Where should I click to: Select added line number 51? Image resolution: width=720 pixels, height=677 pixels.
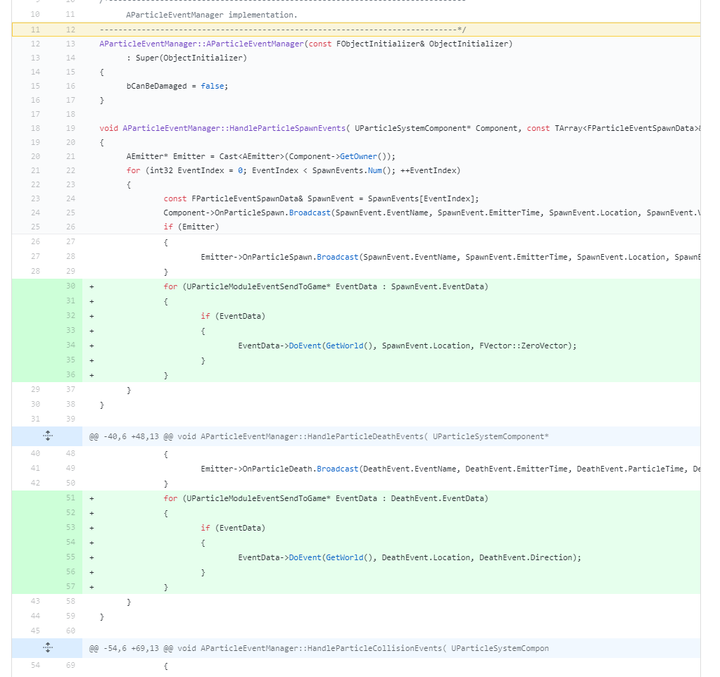[70, 497]
